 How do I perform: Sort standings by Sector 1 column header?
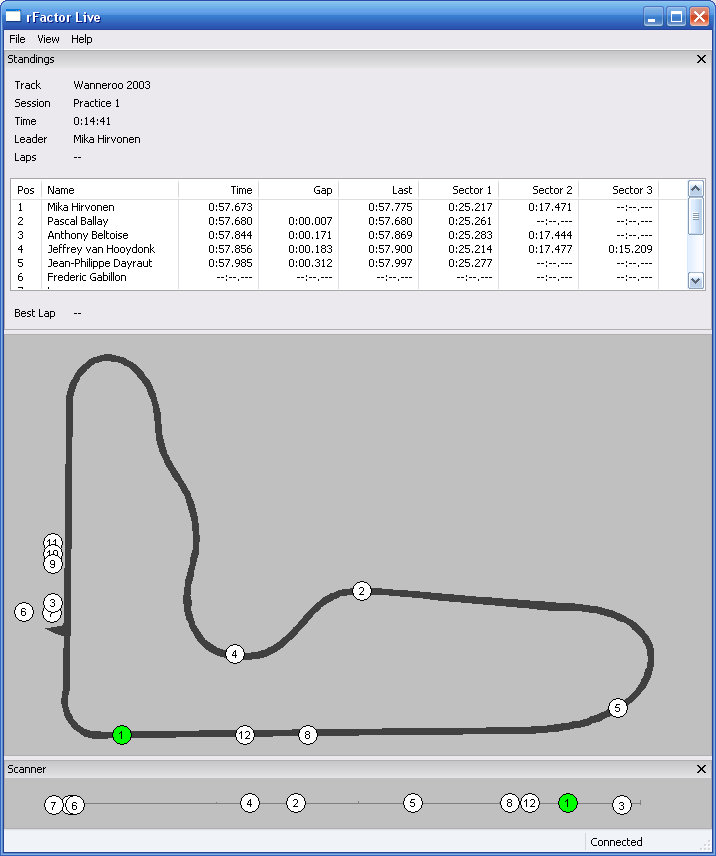[x=458, y=190]
